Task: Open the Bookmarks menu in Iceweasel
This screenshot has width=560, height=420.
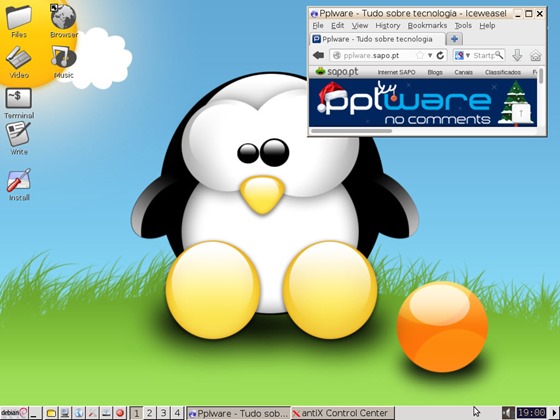Action: (x=427, y=26)
